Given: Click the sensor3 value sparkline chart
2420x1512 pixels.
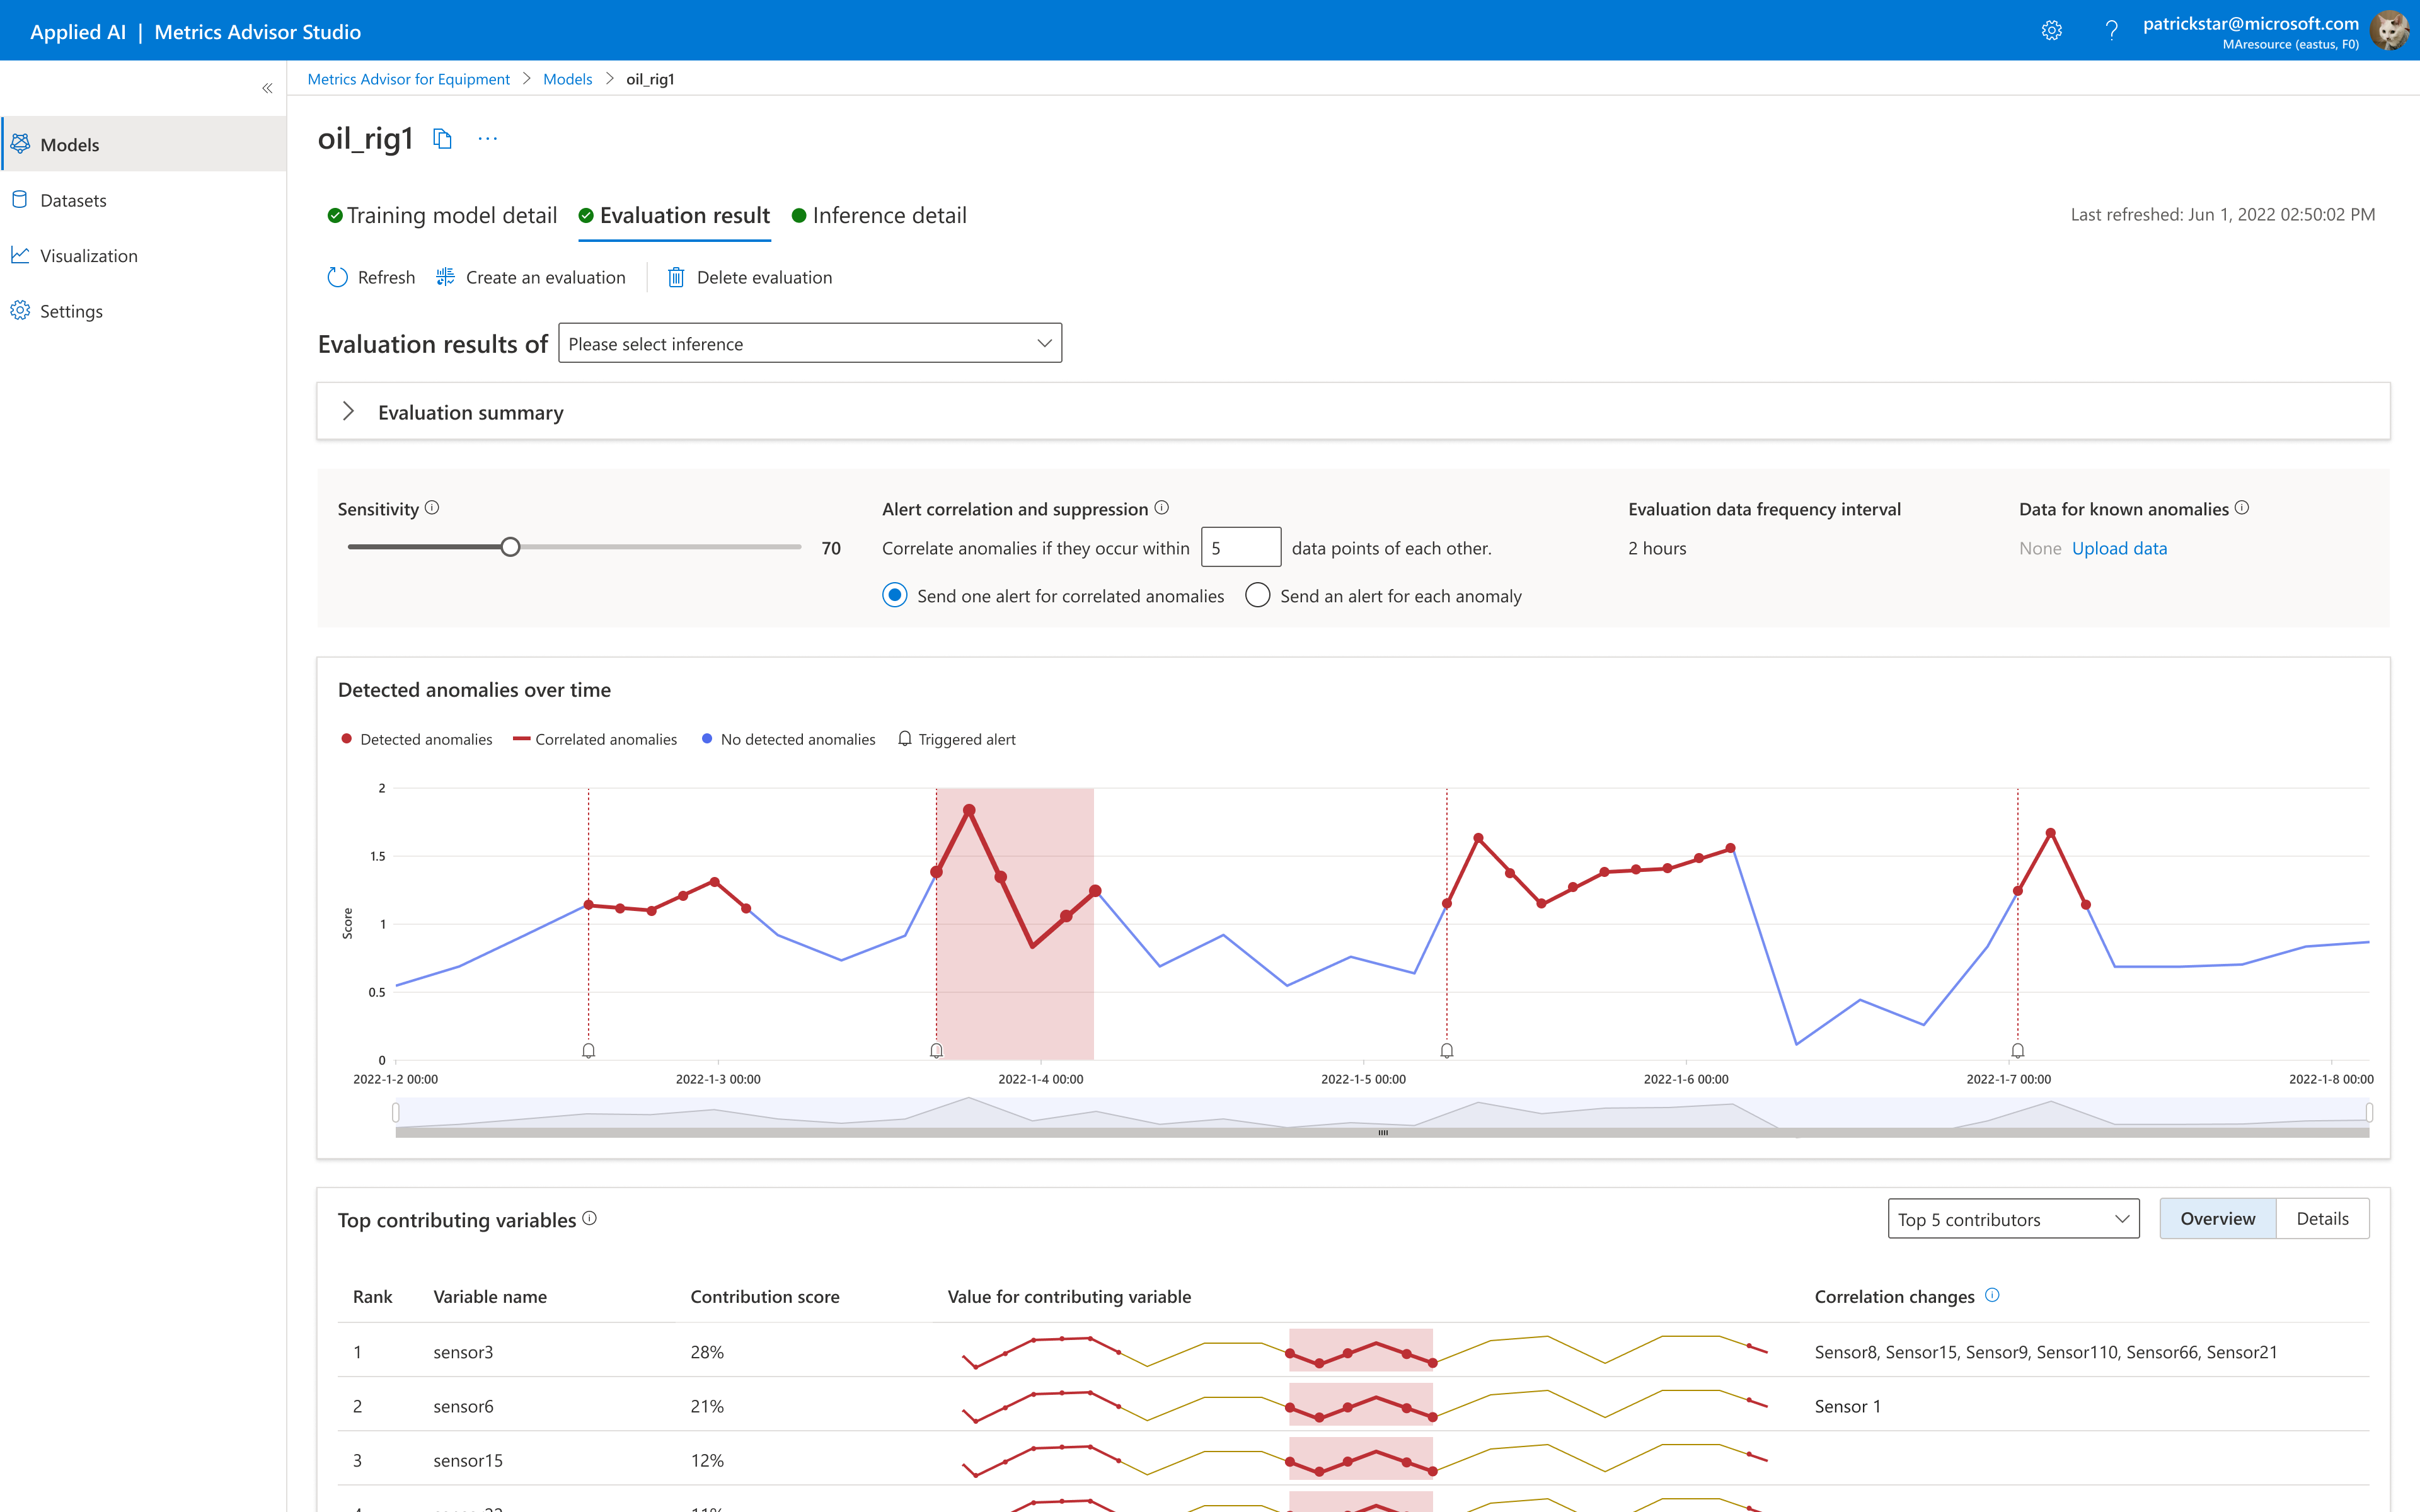Looking at the screenshot, I should pyautogui.click(x=1365, y=1351).
